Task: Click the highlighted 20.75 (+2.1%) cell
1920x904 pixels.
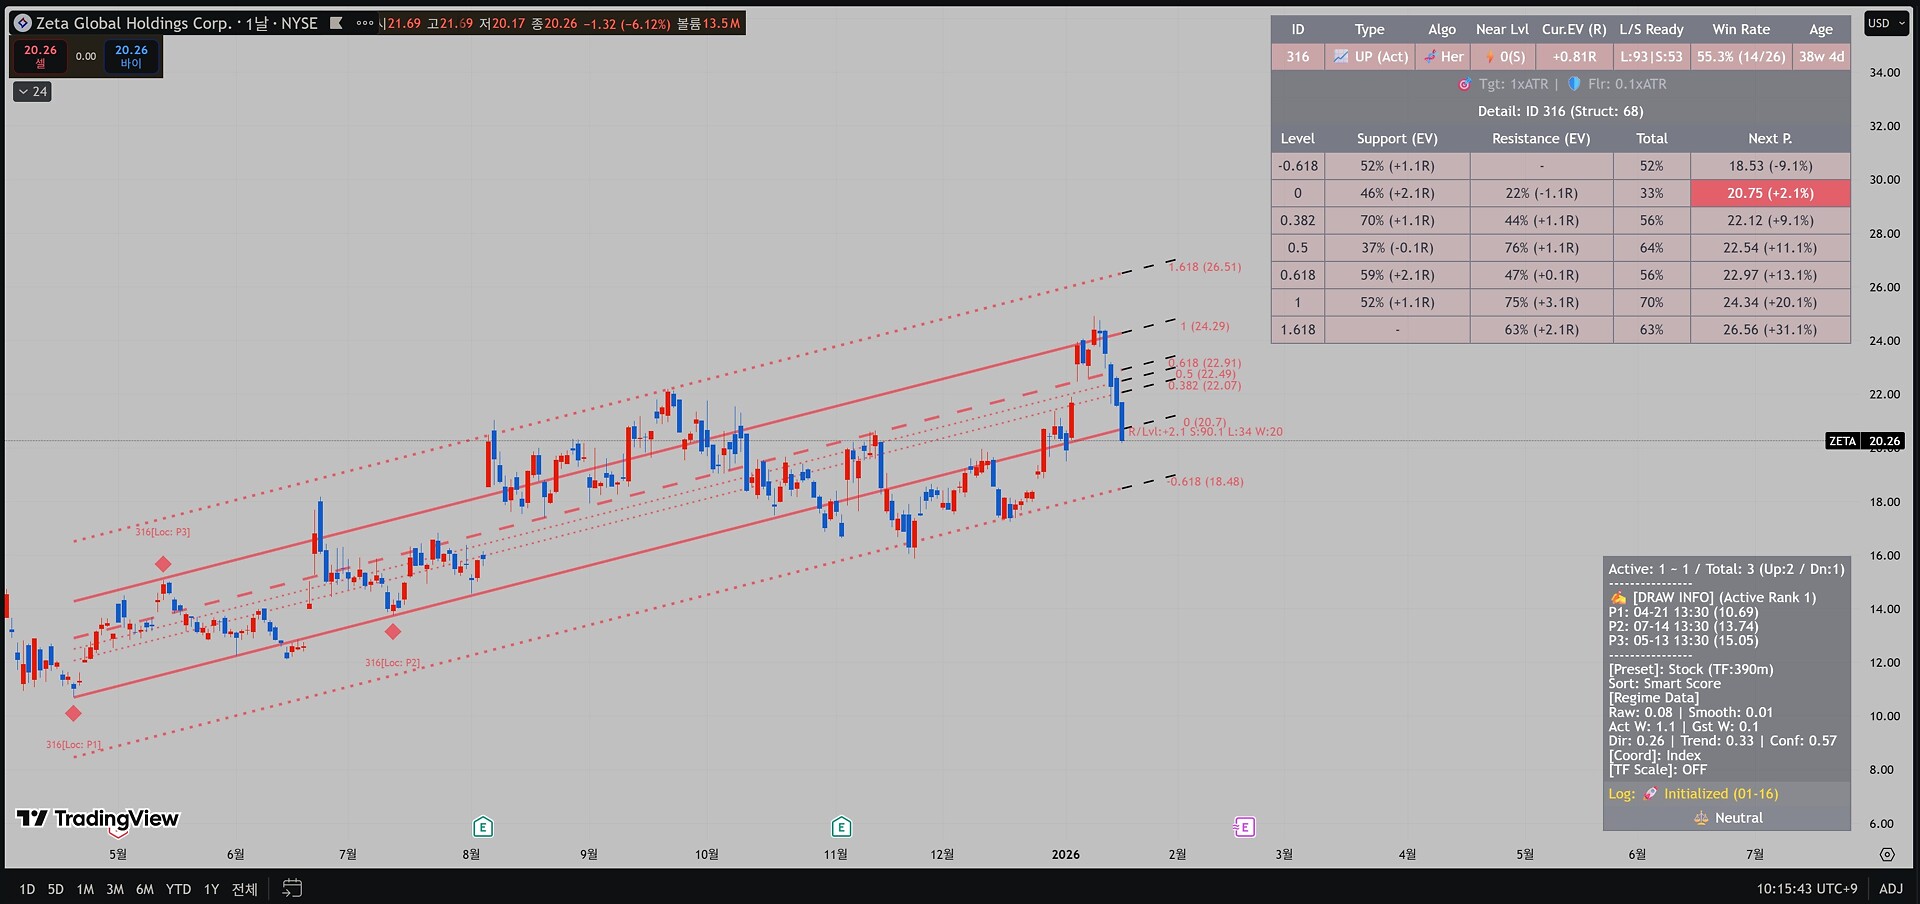Action: 1770,193
